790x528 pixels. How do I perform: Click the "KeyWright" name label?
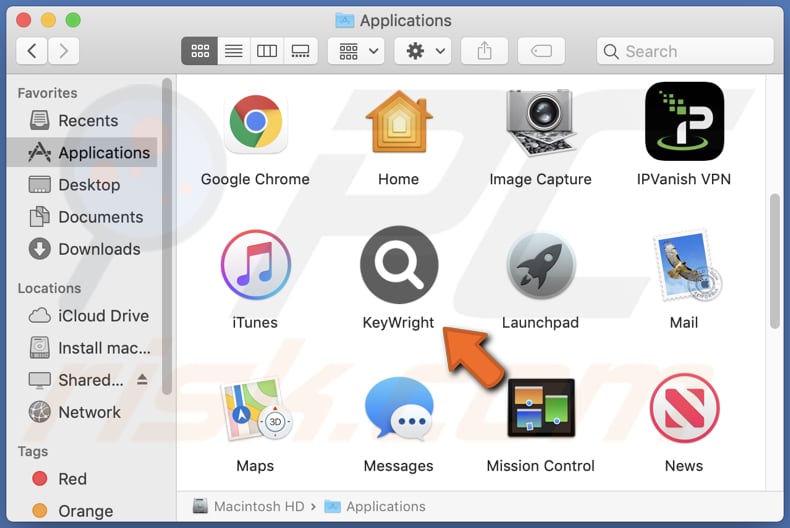pyautogui.click(x=399, y=322)
